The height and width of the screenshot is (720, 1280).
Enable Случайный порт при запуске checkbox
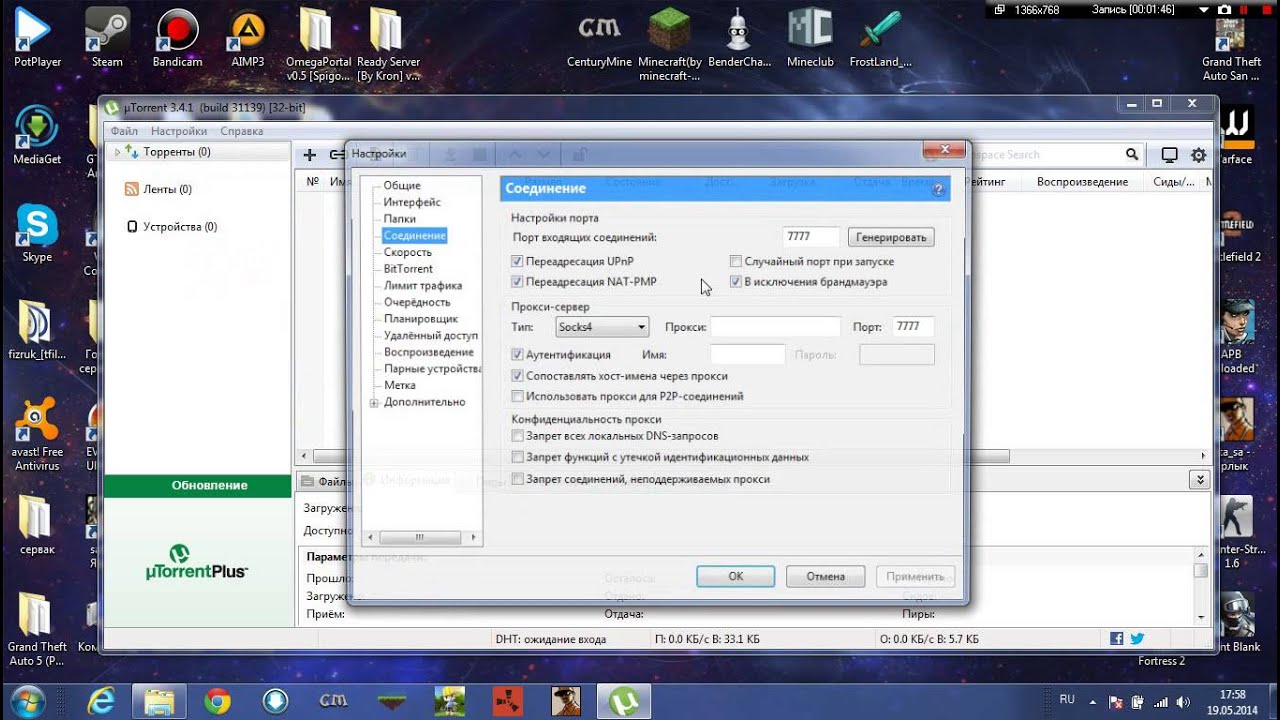736,261
